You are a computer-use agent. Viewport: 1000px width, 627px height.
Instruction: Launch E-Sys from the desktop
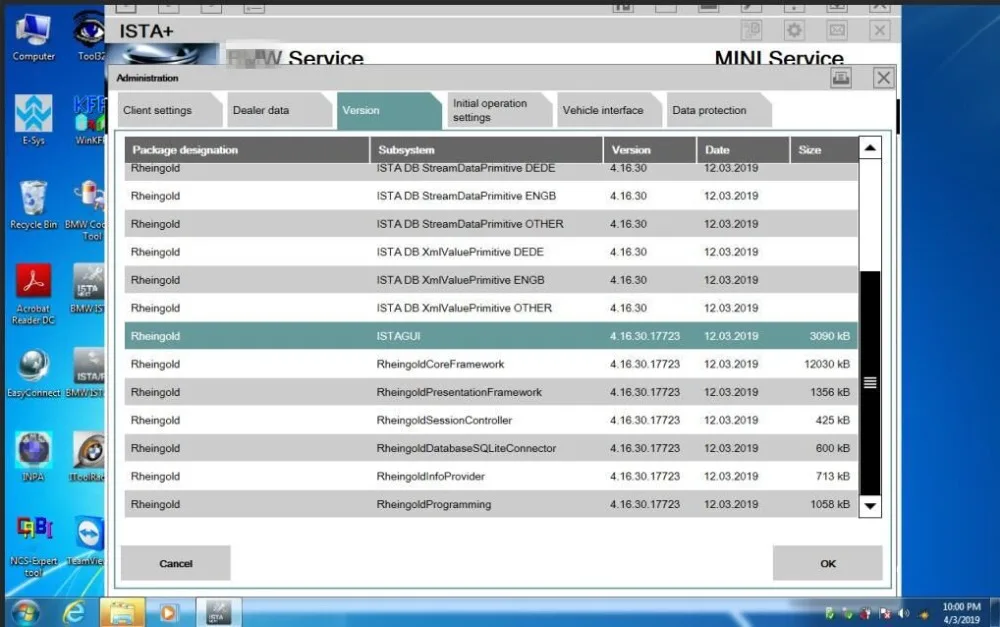click(33, 120)
